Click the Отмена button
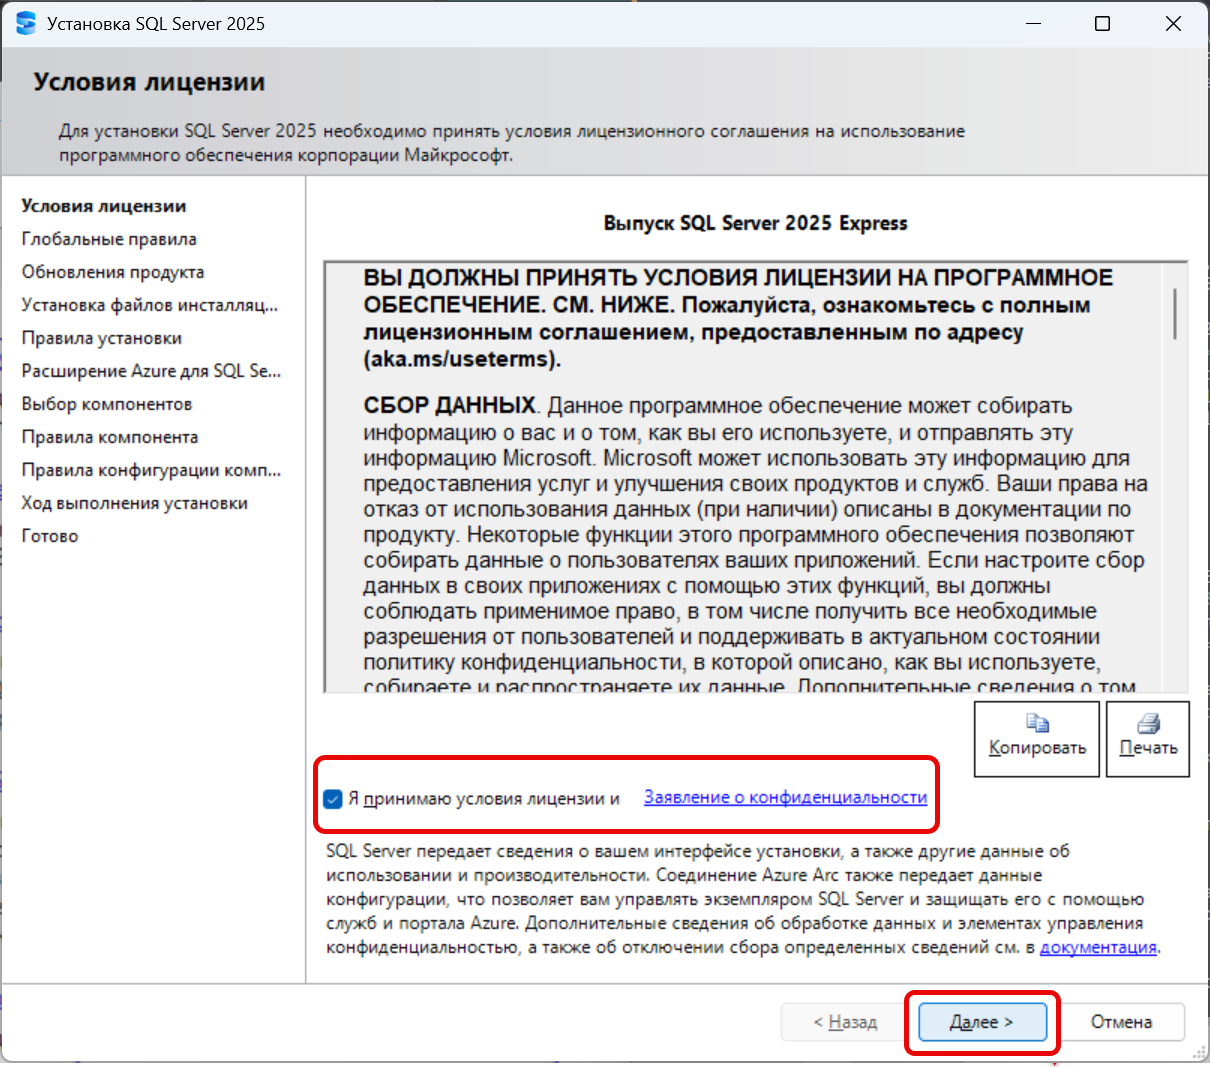This screenshot has width=1210, height=1067. 1121,1022
